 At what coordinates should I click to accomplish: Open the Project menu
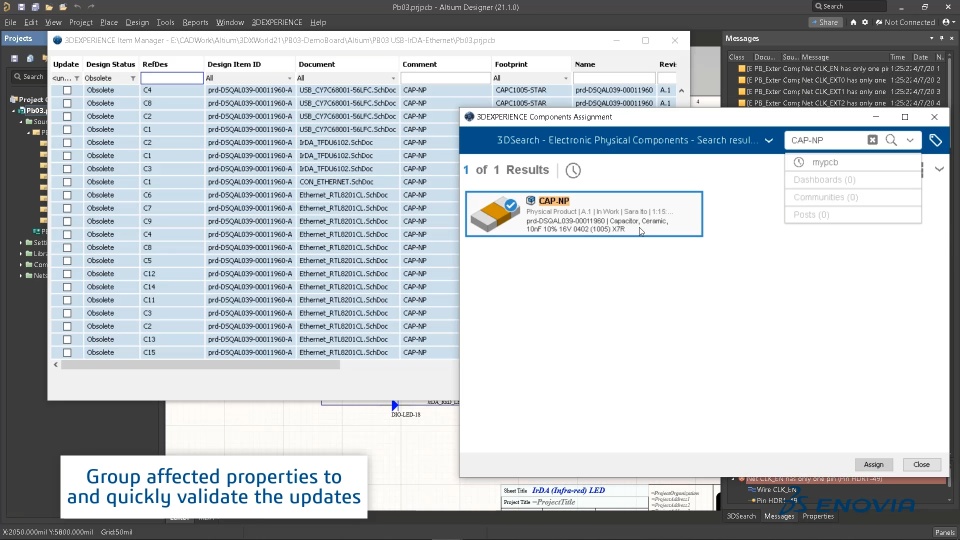click(x=81, y=22)
